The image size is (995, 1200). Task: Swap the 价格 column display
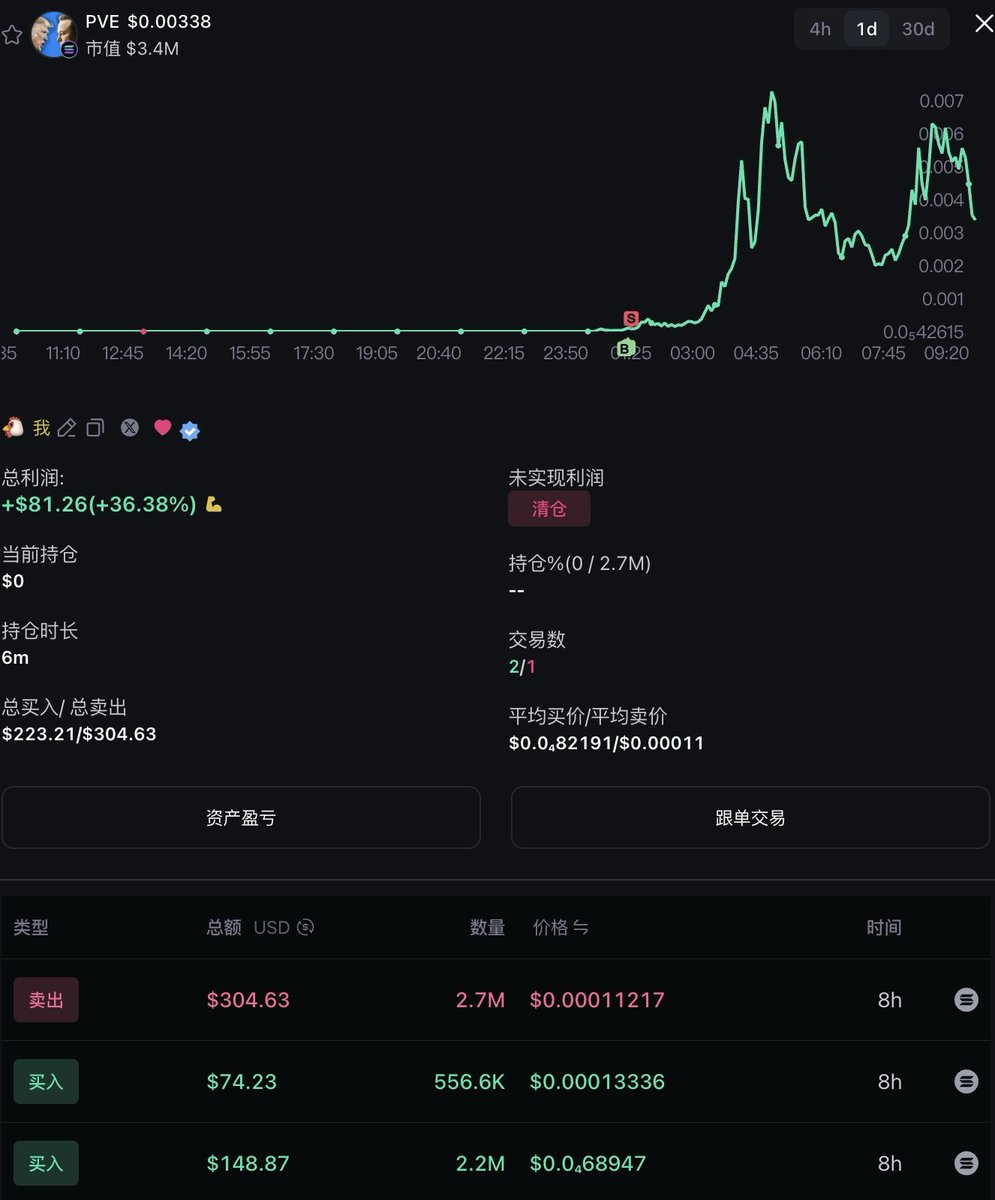pyautogui.click(x=581, y=927)
